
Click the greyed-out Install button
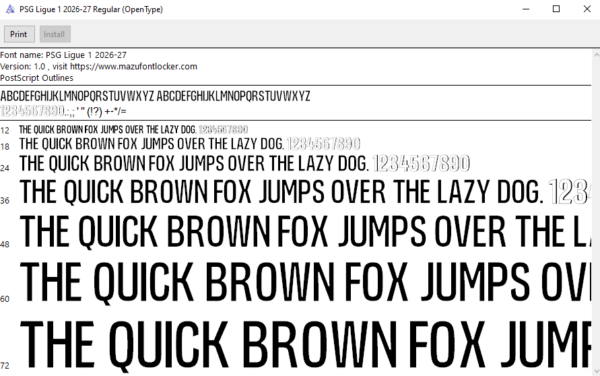click(x=55, y=34)
